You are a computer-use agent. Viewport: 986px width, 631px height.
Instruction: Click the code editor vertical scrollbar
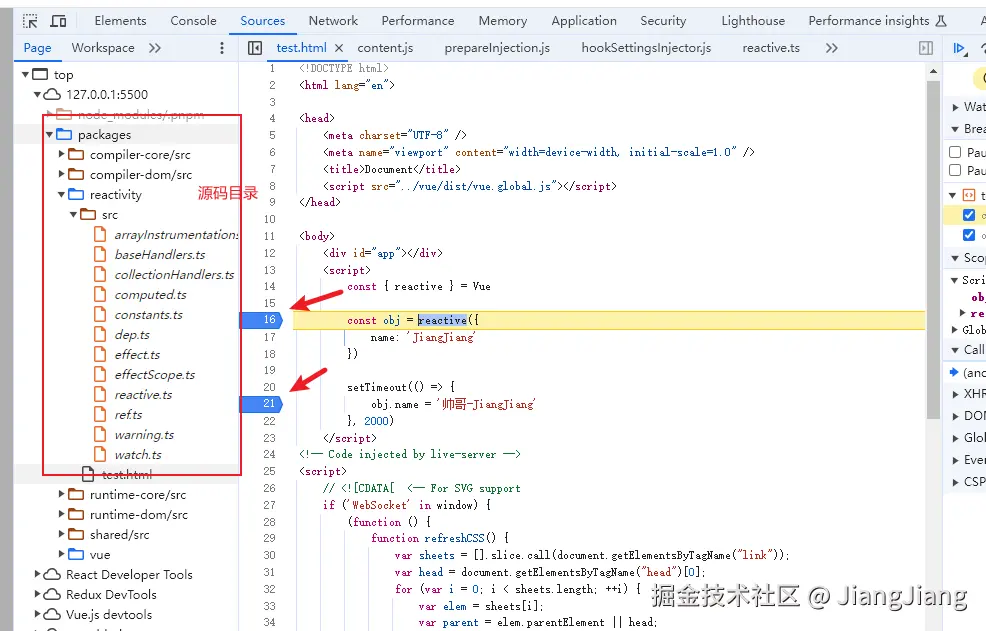tap(933, 250)
